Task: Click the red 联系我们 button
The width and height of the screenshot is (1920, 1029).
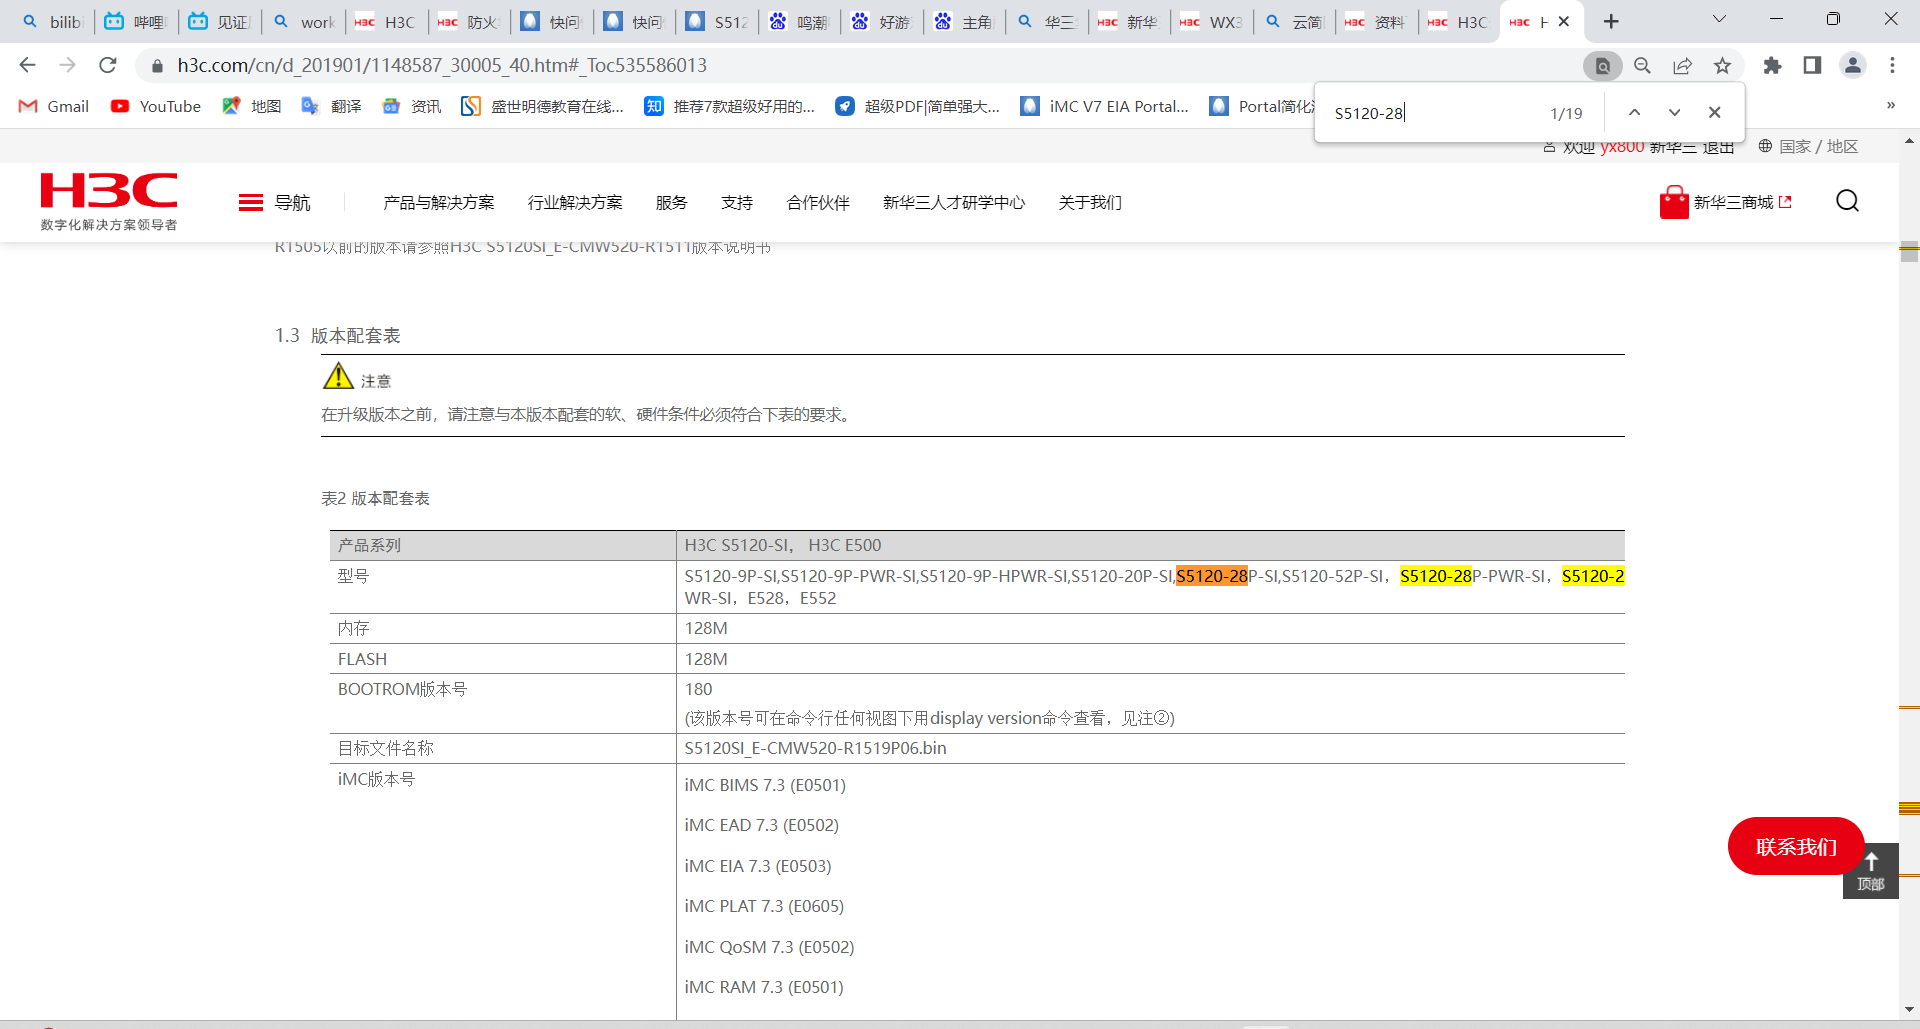Action: [1795, 846]
